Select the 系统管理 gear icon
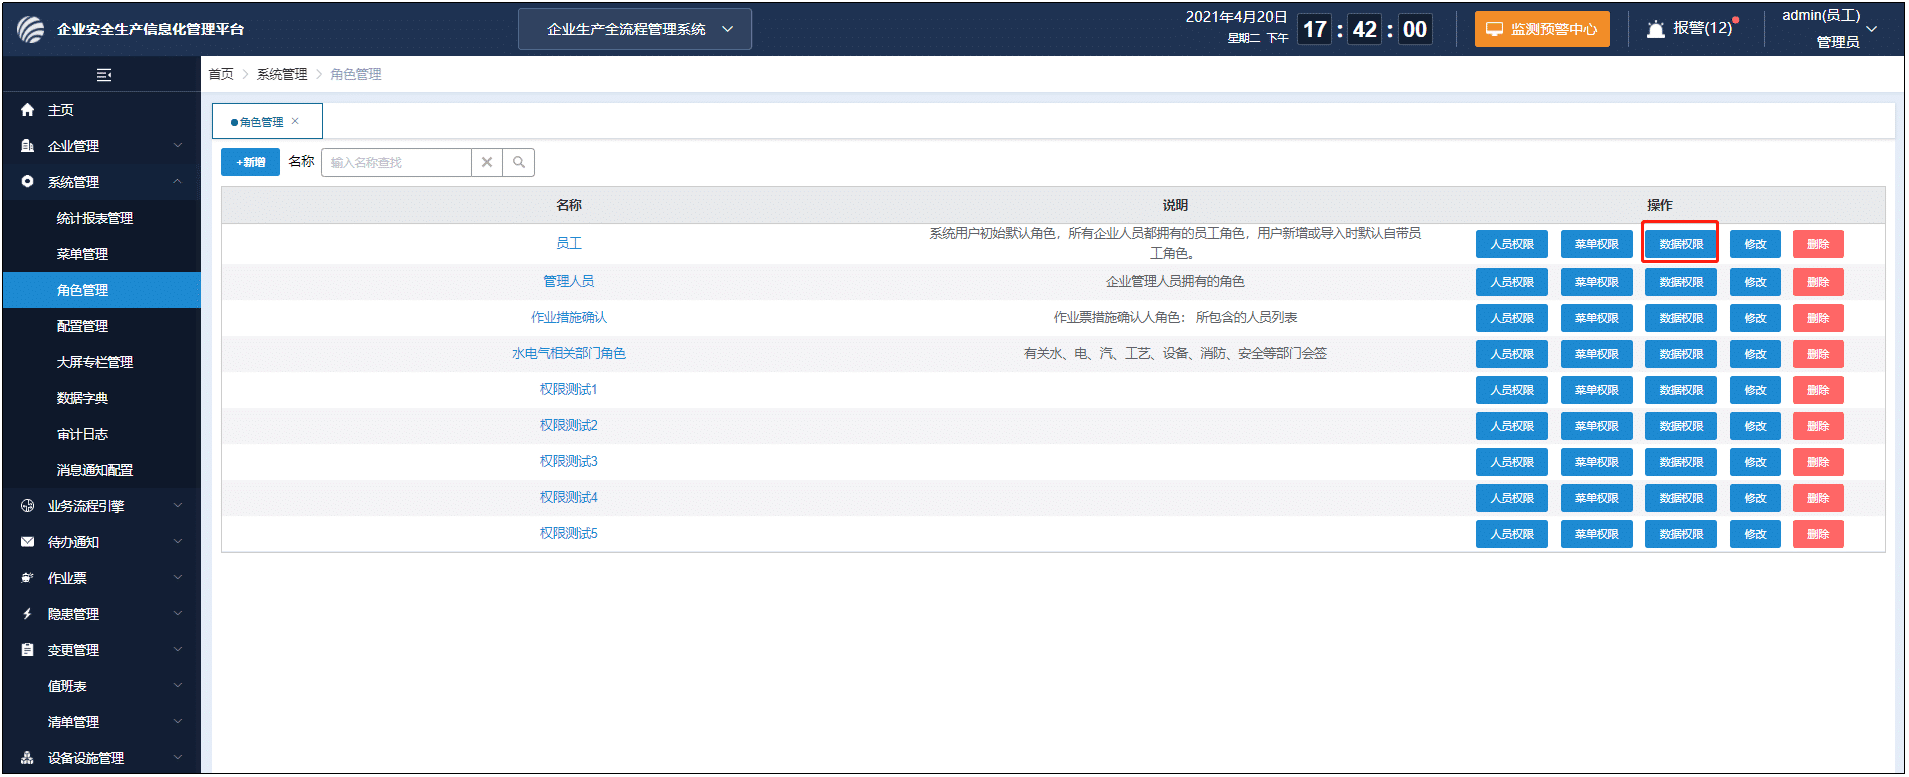 point(27,182)
